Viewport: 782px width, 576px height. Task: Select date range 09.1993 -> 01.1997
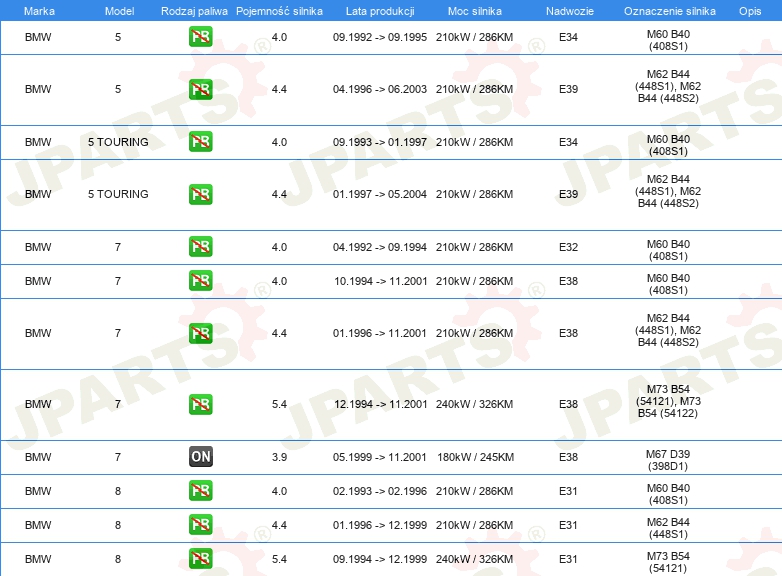point(380,142)
